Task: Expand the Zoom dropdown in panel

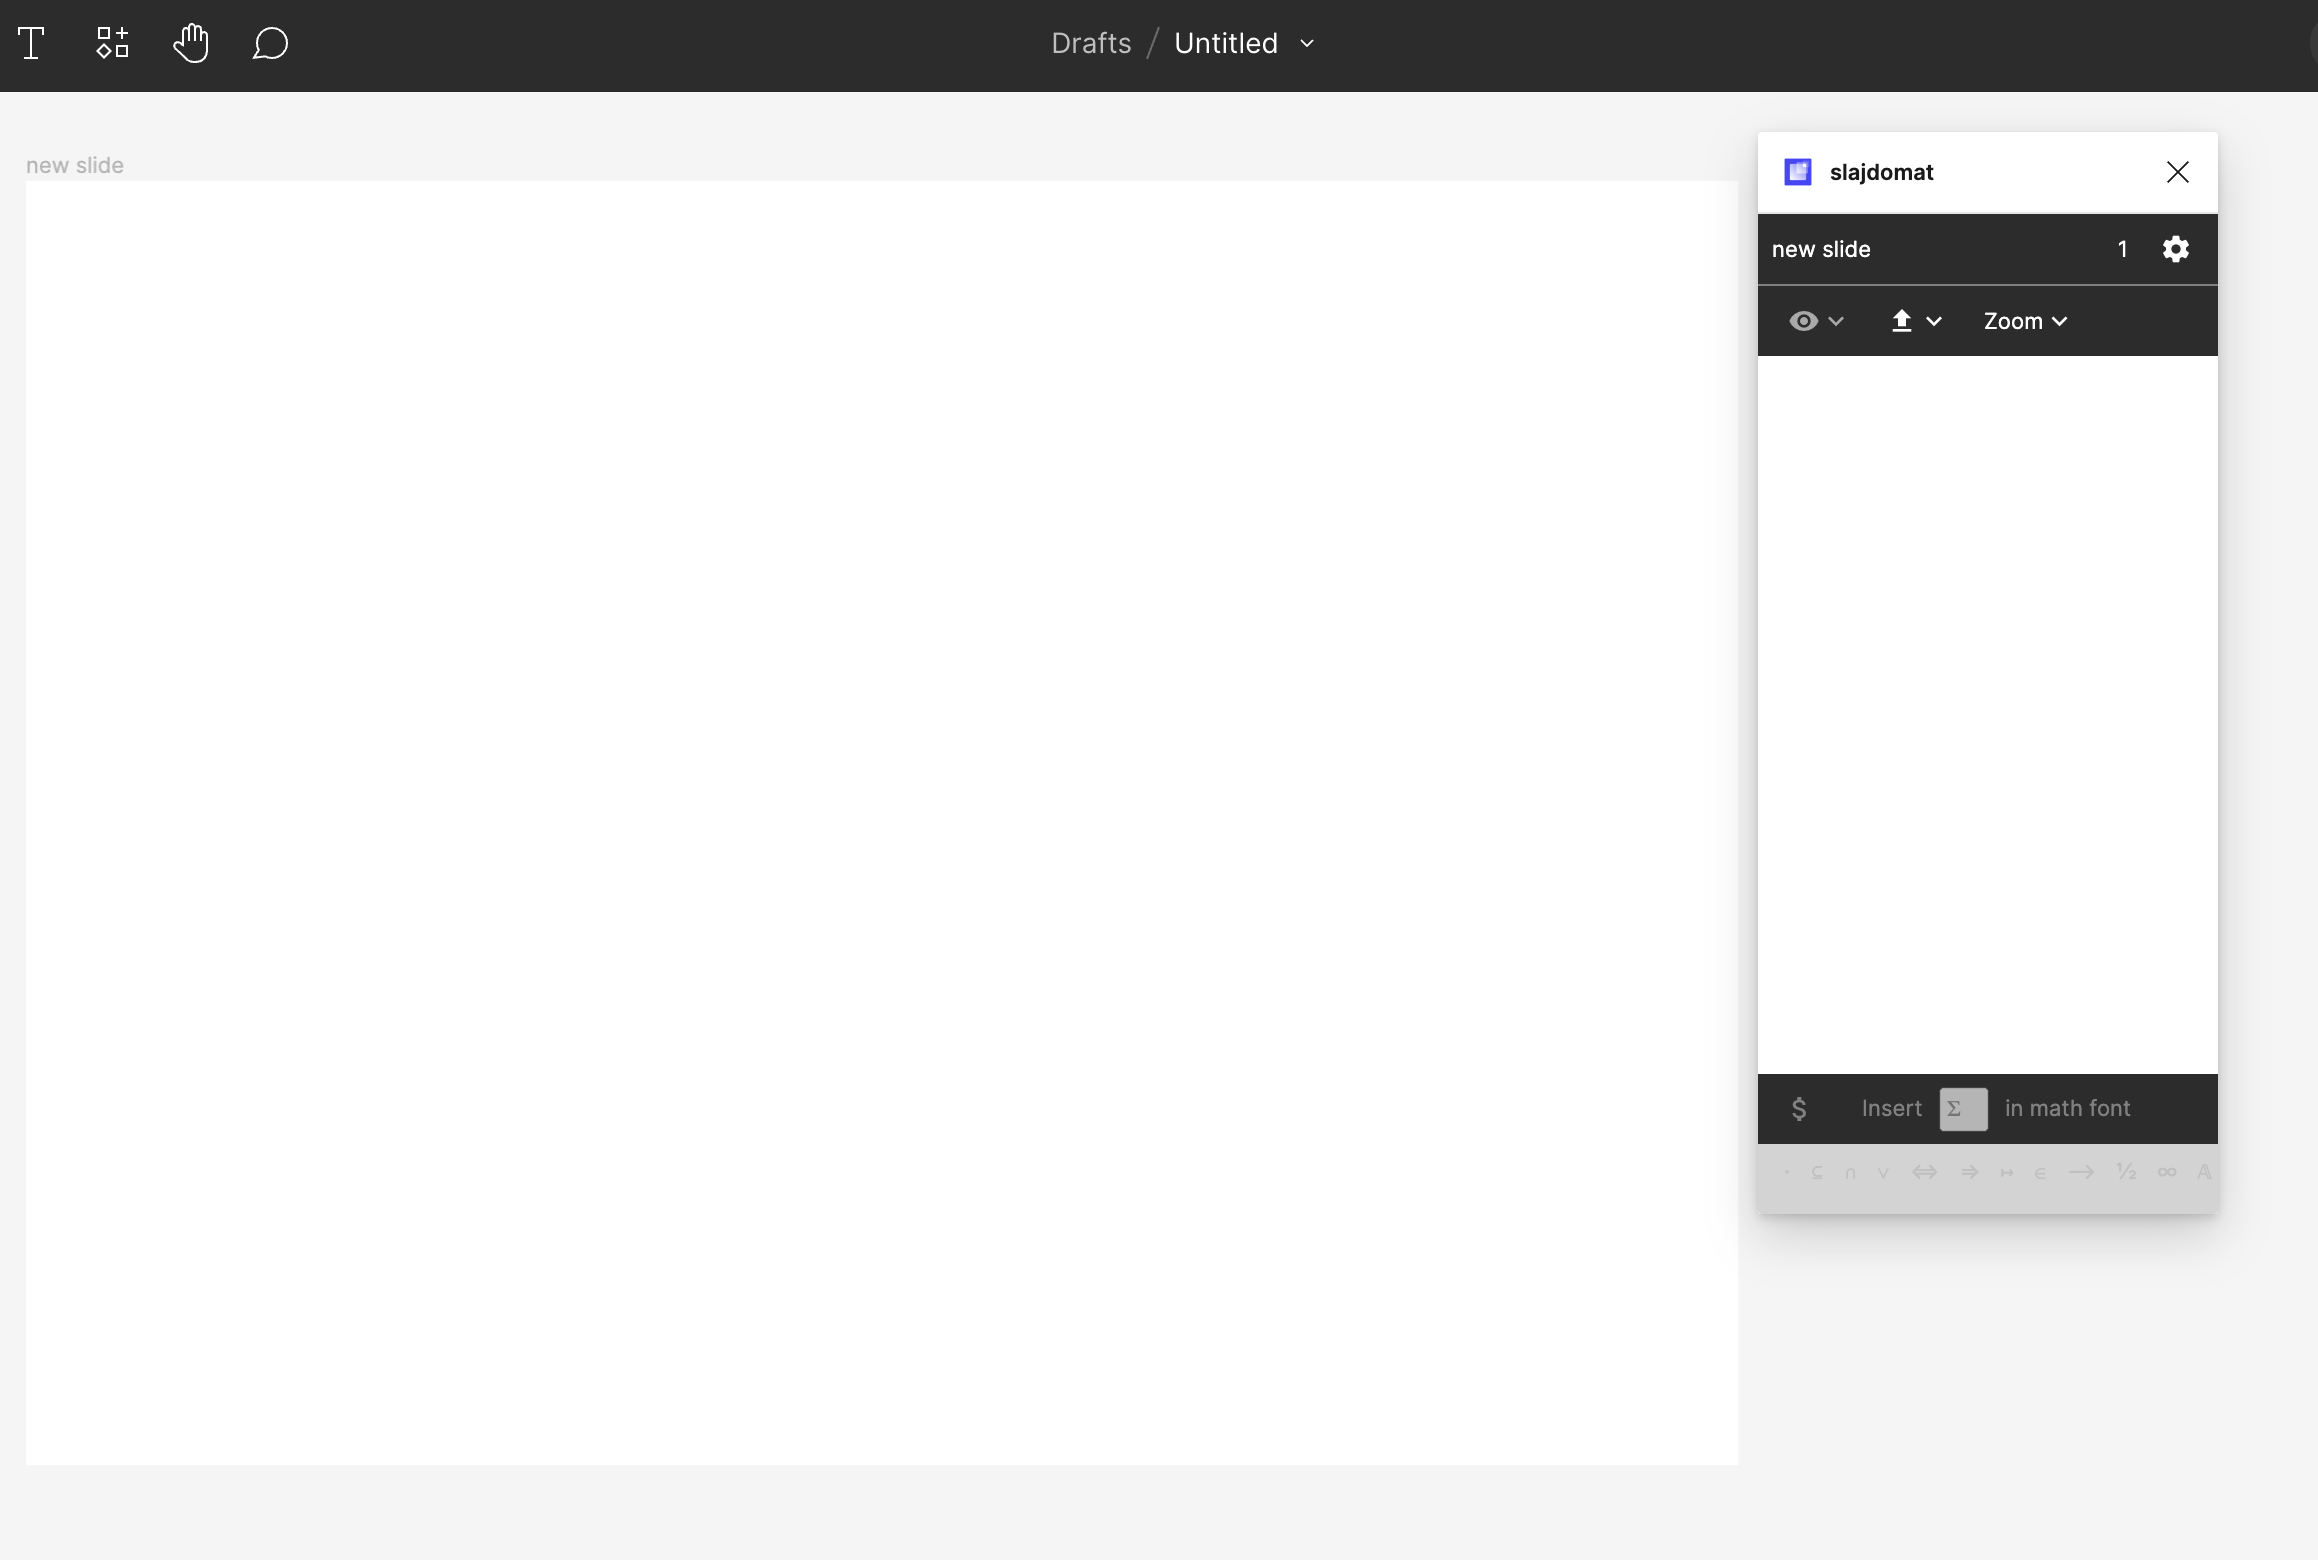Action: click(2024, 320)
